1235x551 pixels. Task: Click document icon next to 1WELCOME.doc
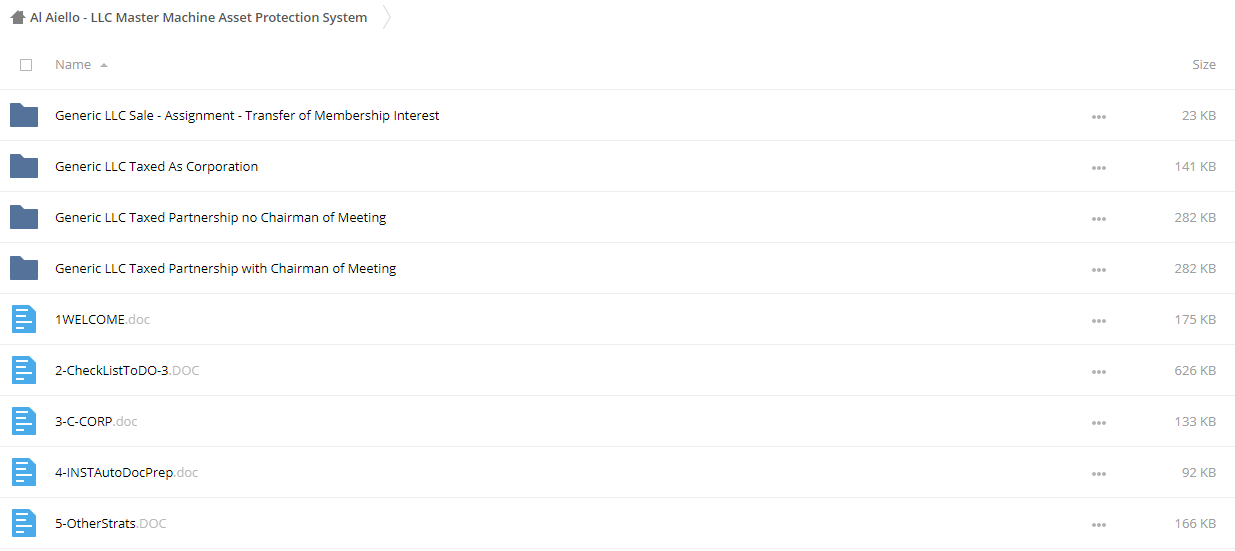tap(24, 319)
